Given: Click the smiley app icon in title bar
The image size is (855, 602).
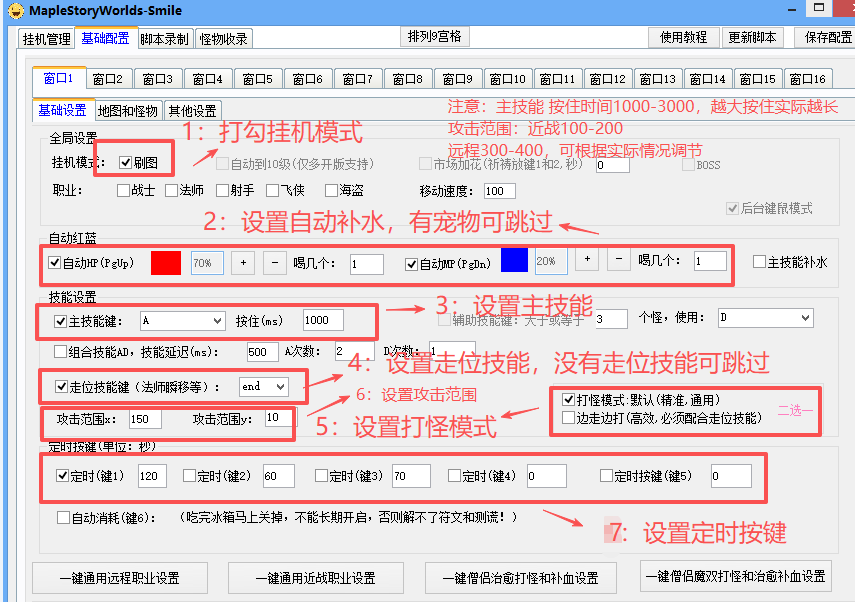Looking at the screenshot, I should (14, 10).
